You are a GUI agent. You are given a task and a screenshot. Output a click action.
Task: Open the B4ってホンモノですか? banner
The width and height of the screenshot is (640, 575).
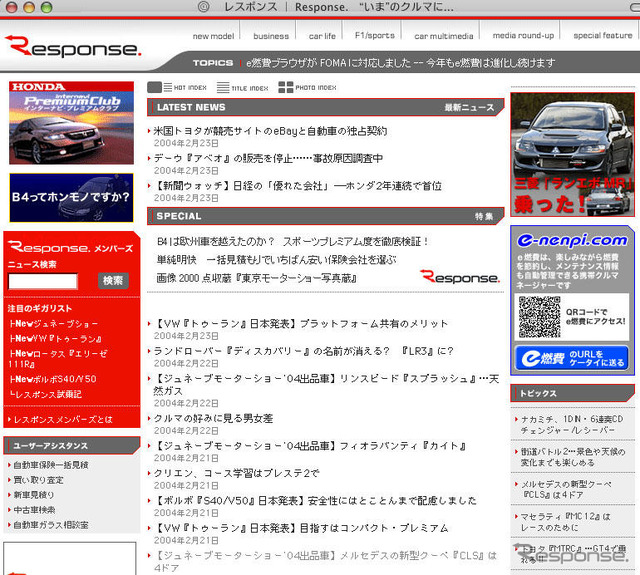point(71,198)
